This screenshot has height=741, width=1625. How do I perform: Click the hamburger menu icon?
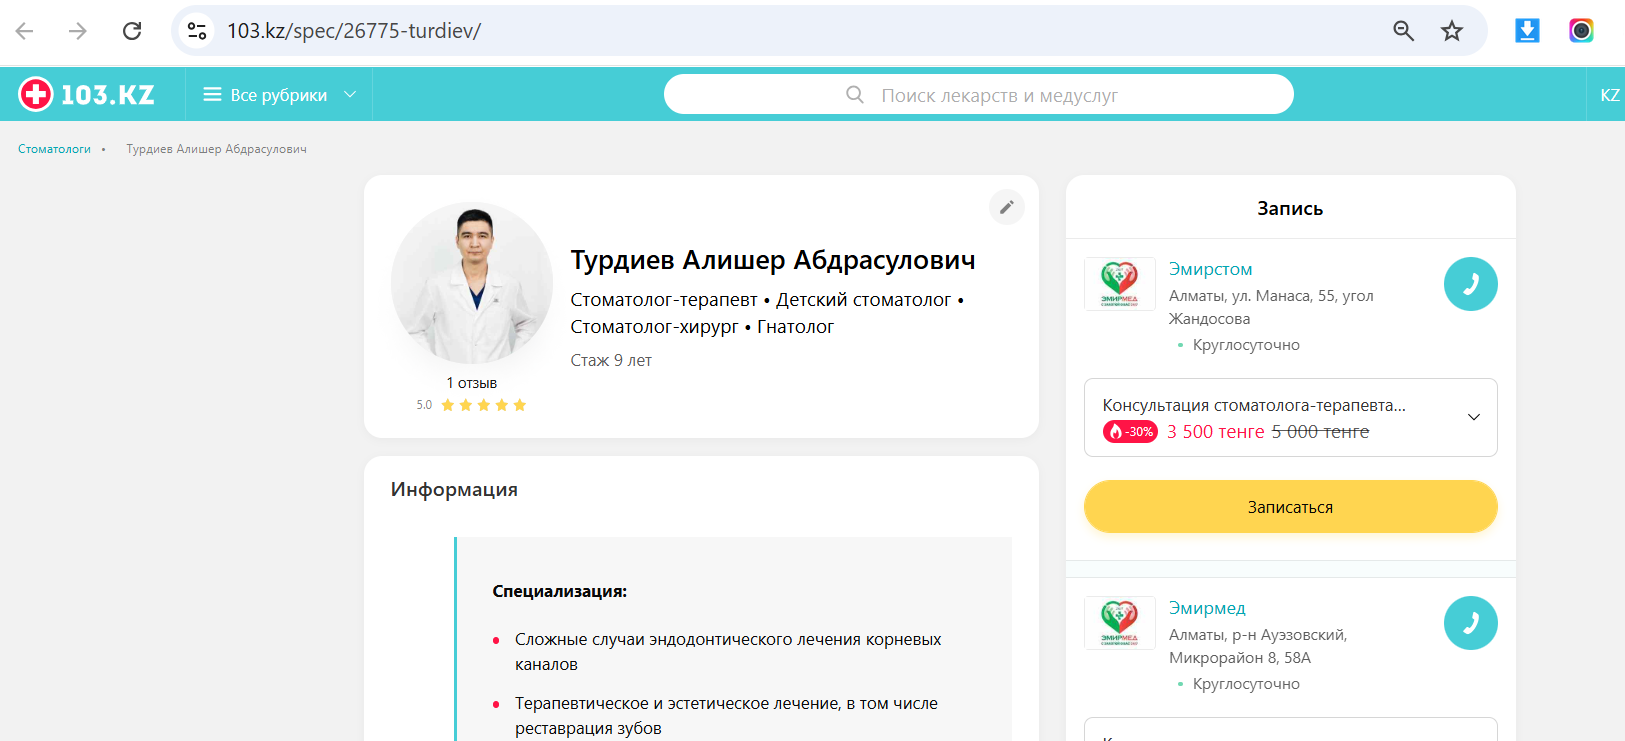click(212, 95)
